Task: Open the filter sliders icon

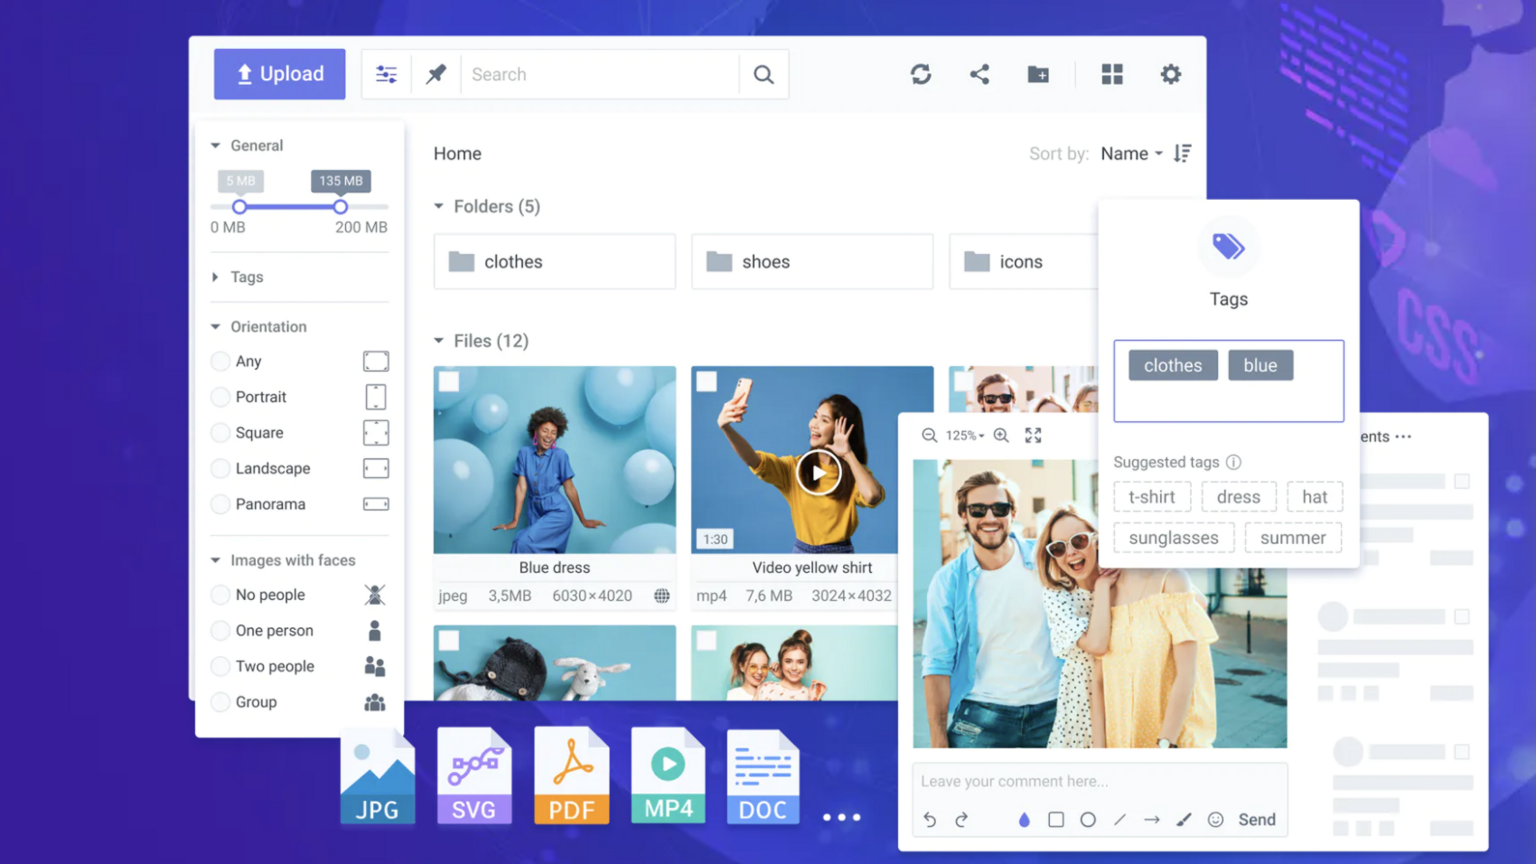Action: 386,74
